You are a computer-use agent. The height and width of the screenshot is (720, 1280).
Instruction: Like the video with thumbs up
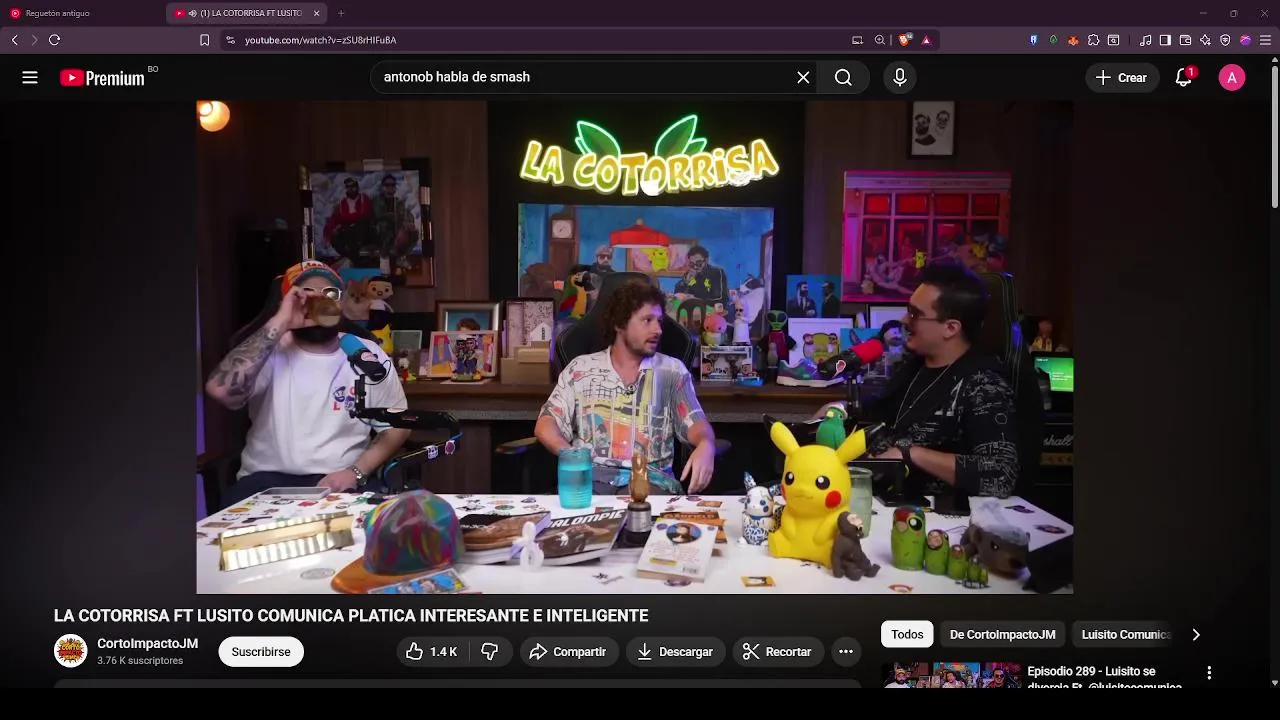point(431,652)
